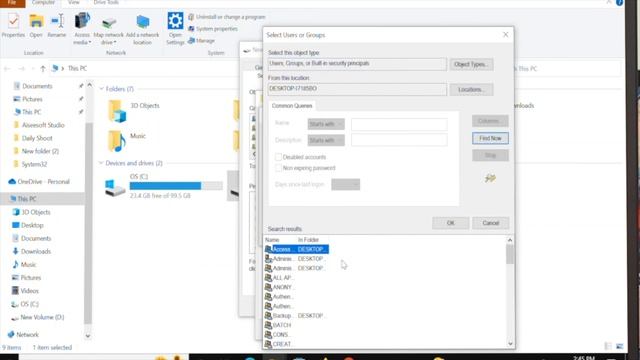Toggle Disabled accounts checkbox
The height and width of the screenshot is (360, 640).
[x=278, y=157]
